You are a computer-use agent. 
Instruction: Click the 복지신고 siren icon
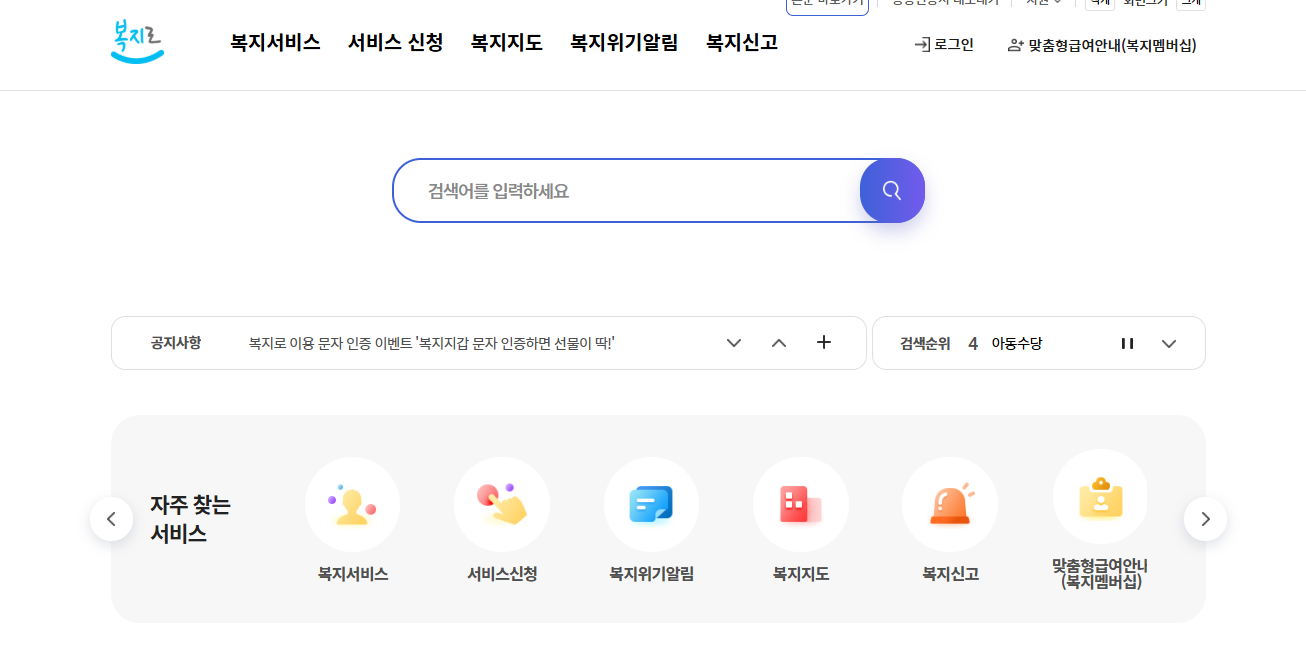point(950,504)
